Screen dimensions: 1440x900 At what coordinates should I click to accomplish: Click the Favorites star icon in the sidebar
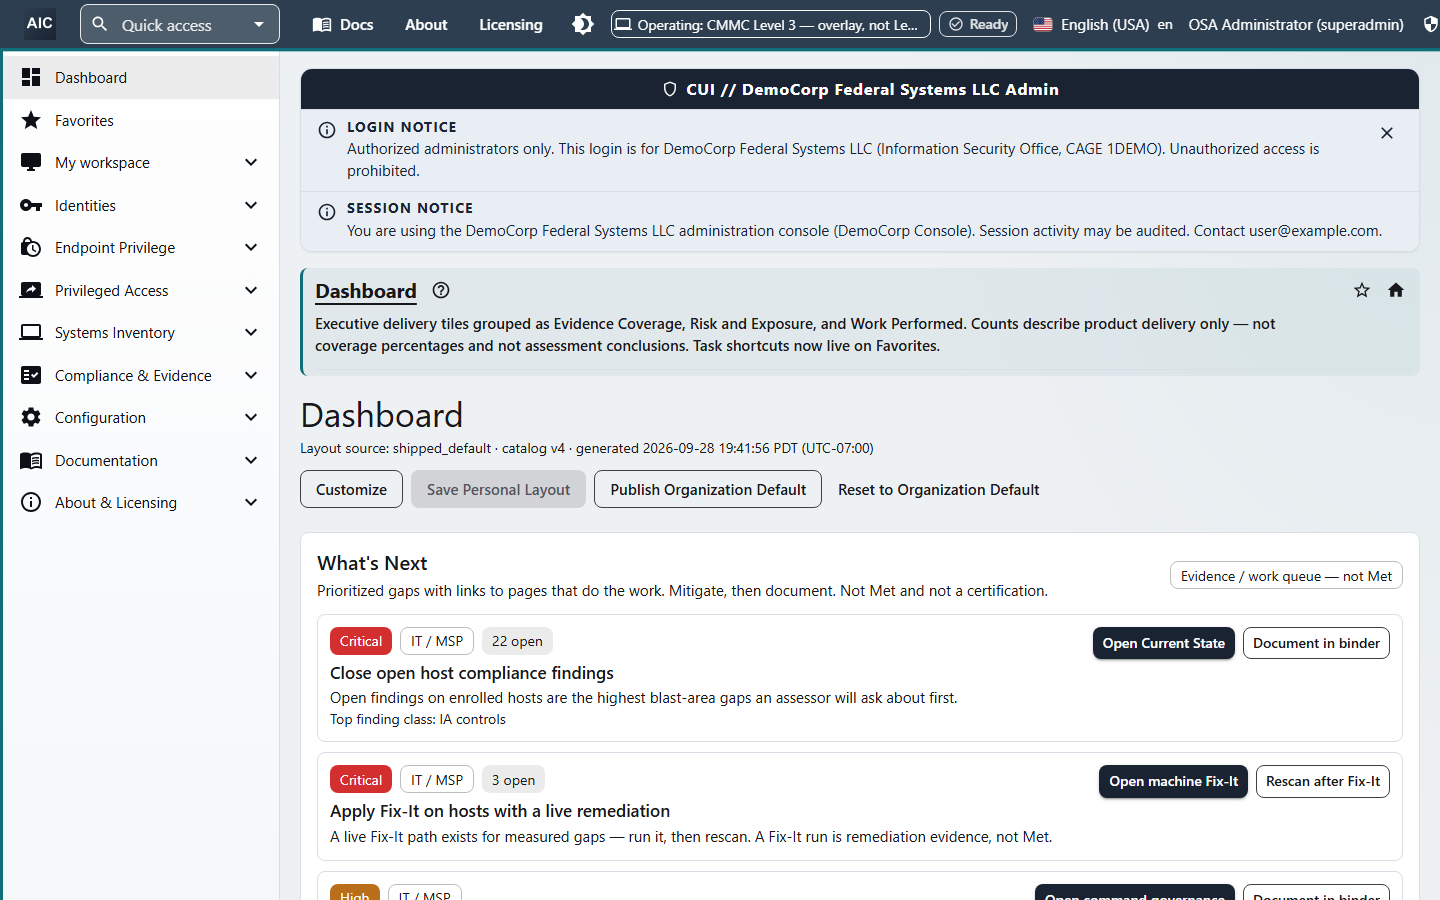pos(31,120)
